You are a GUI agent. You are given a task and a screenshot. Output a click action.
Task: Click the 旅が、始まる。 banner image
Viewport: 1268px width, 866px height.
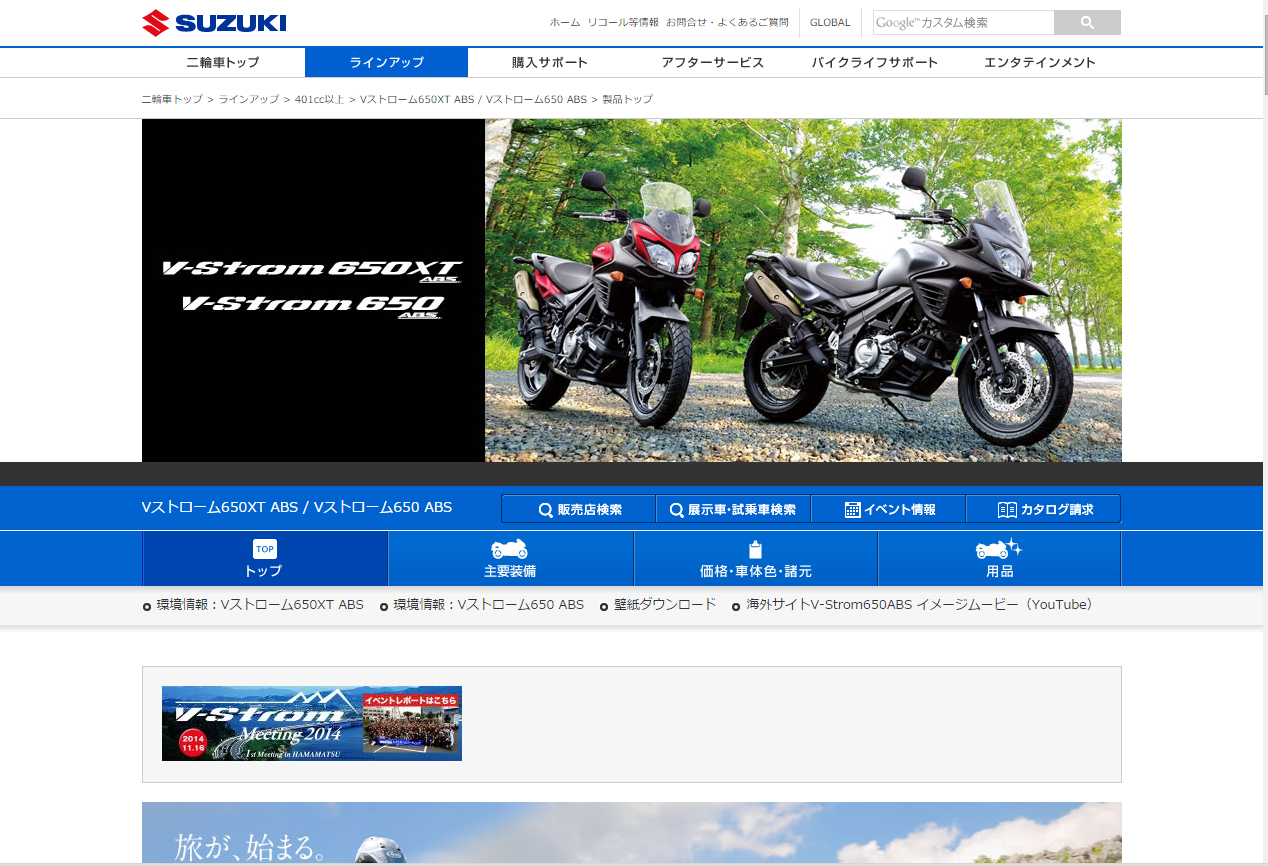click(632, 833)
